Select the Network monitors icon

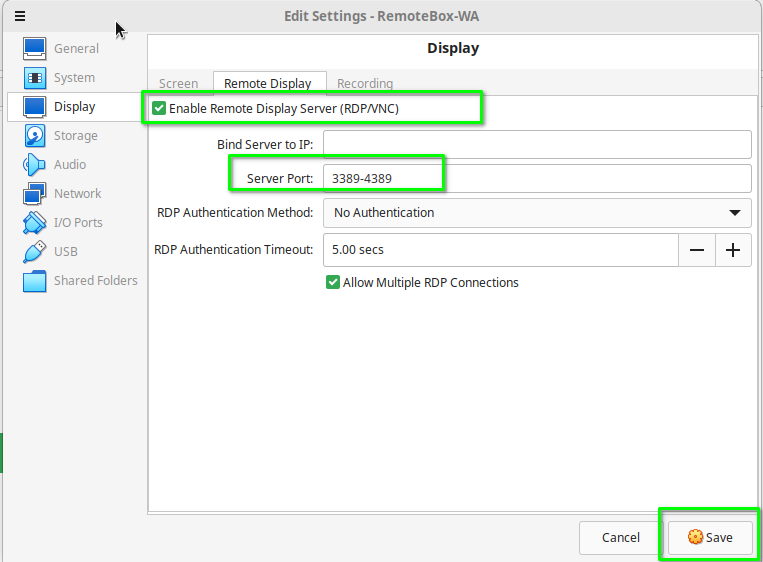(x=35, y=193)
